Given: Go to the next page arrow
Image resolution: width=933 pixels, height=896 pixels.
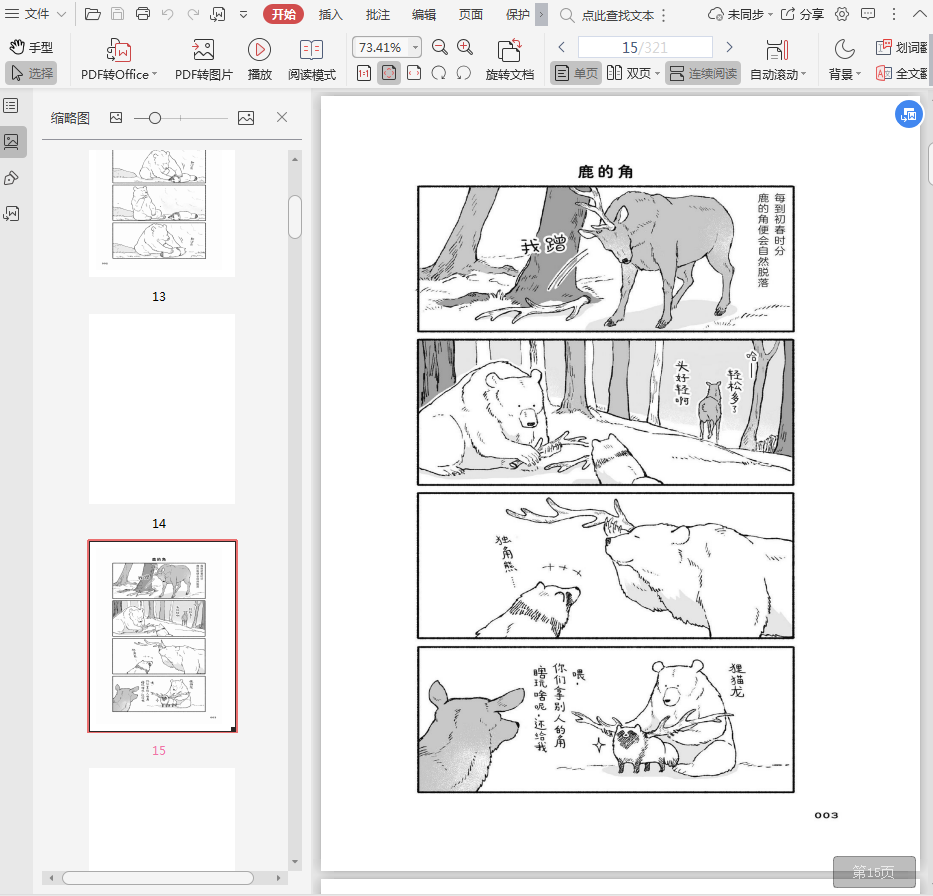Looking at the screenshot, I should (730, 47).
